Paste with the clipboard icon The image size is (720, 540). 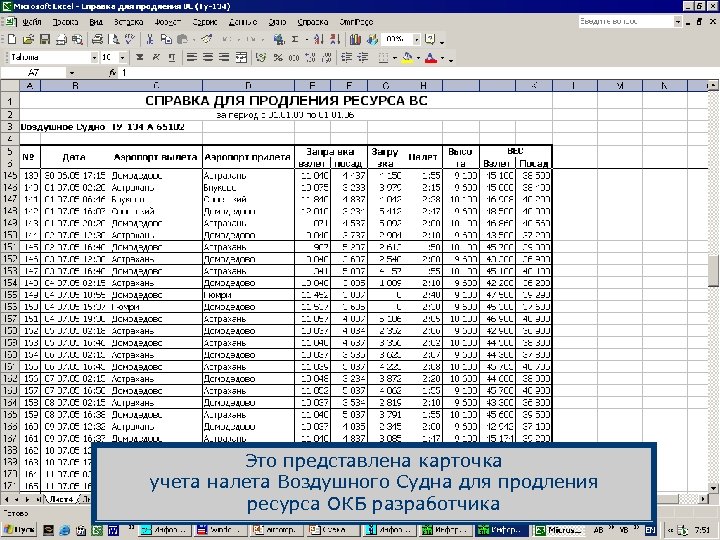tap(182, 39)
